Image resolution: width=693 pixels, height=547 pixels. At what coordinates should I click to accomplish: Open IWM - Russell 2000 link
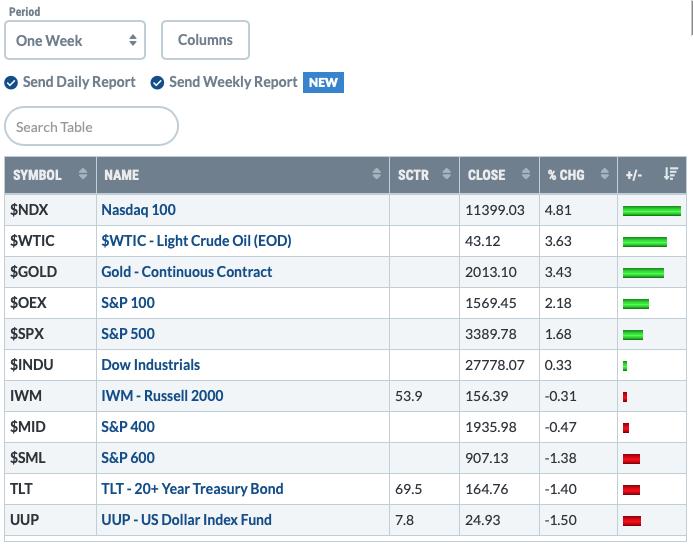point(162,396)
